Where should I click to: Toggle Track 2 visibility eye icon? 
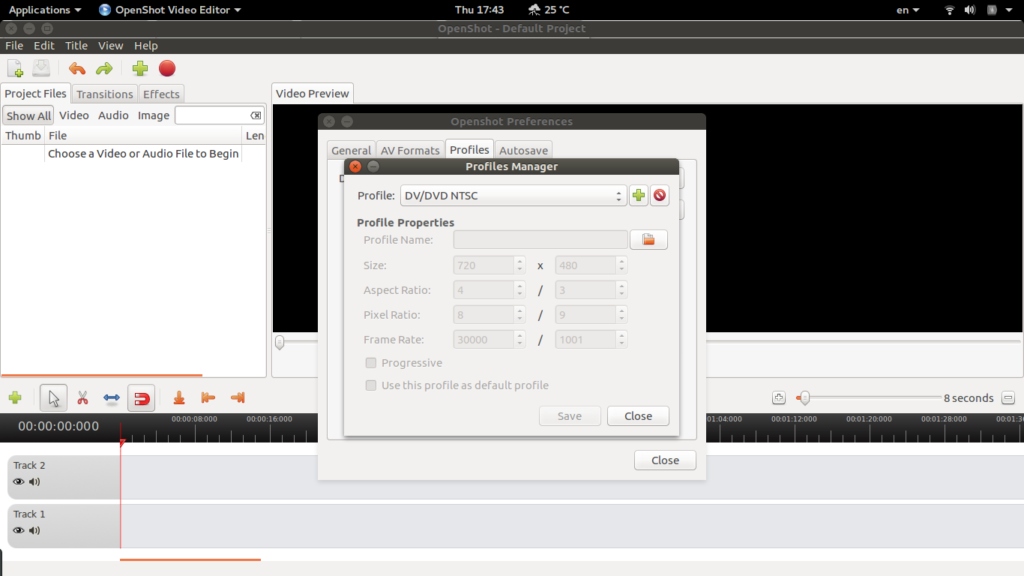coord(18,482)
